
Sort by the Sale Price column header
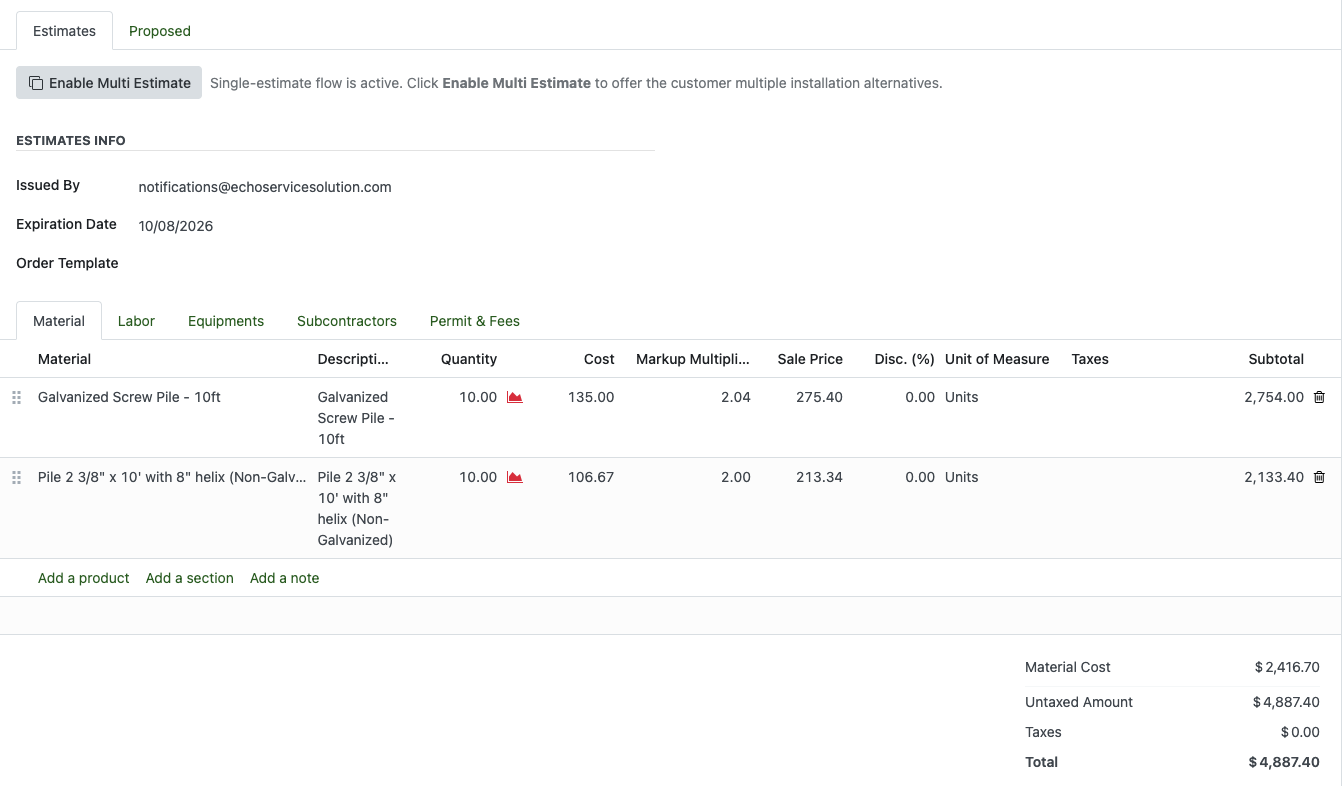(810, 359)
